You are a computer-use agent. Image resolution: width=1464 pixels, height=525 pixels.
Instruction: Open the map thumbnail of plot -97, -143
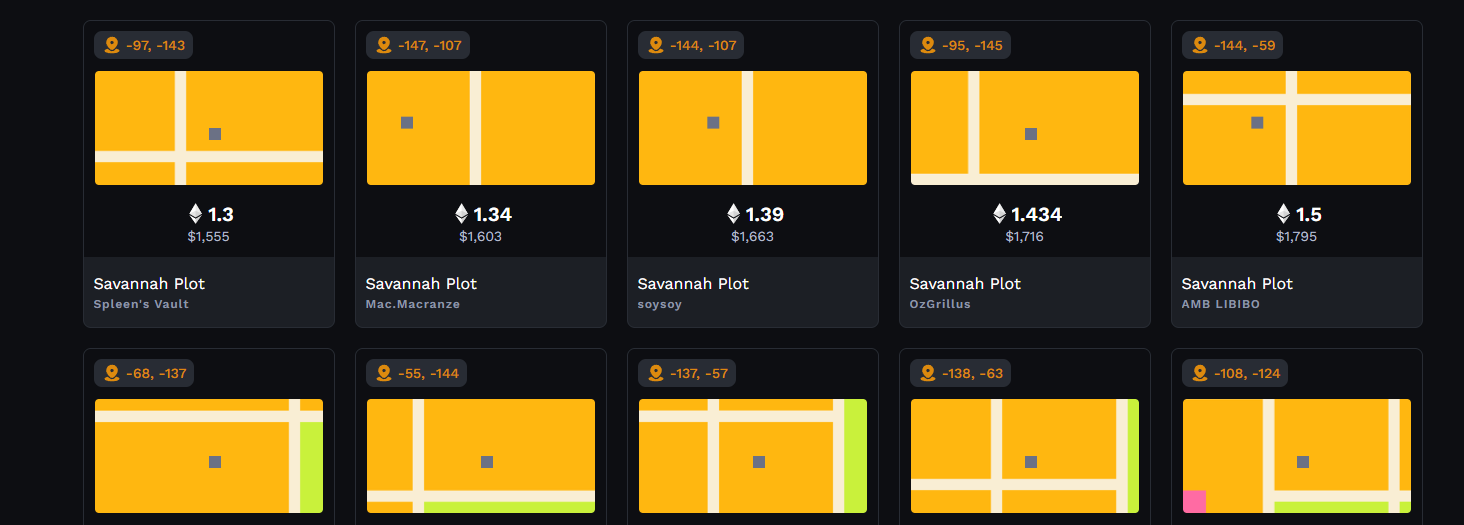click(x=209, y=128)
